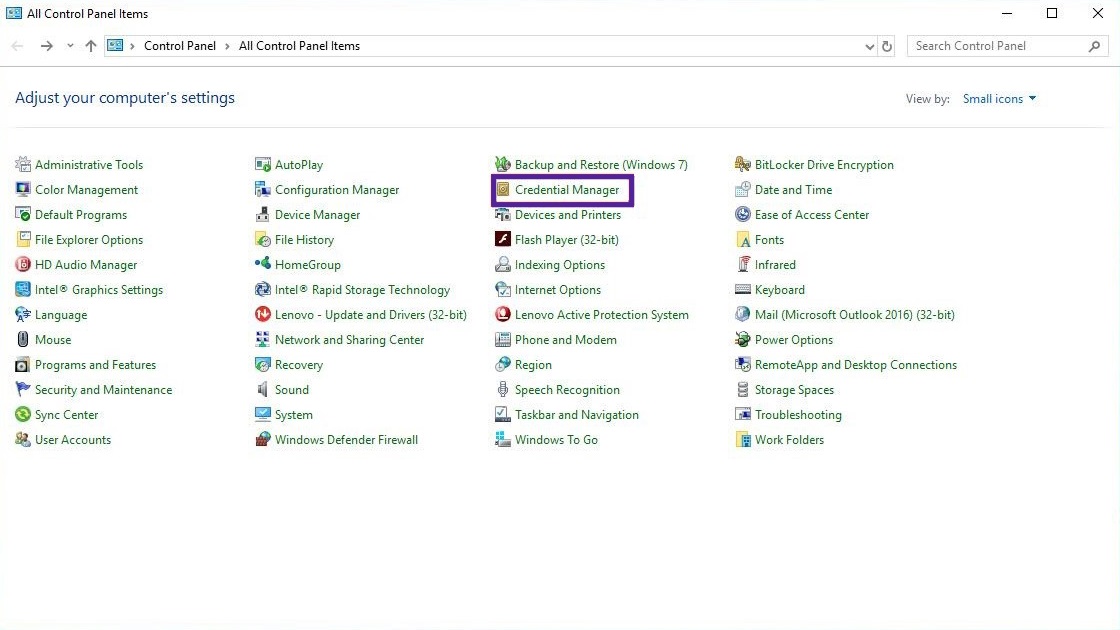The height and width of the screenshot is (630, 1120).
Task: Open the Network and Sharing Center link
Action: (349, 340)
